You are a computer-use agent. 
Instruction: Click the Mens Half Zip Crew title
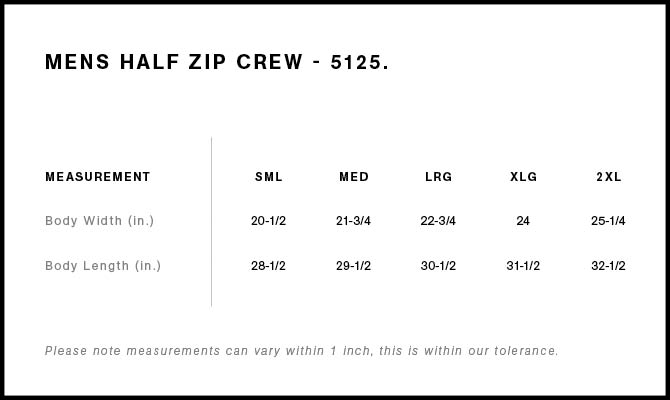217,62
